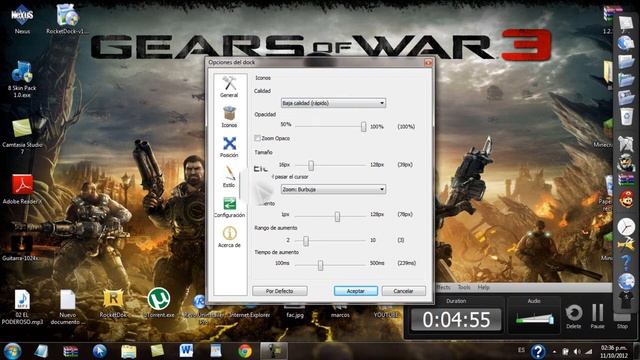
Task: Open the Effects menu in the recorder
Action: click(x=442, y=287)
